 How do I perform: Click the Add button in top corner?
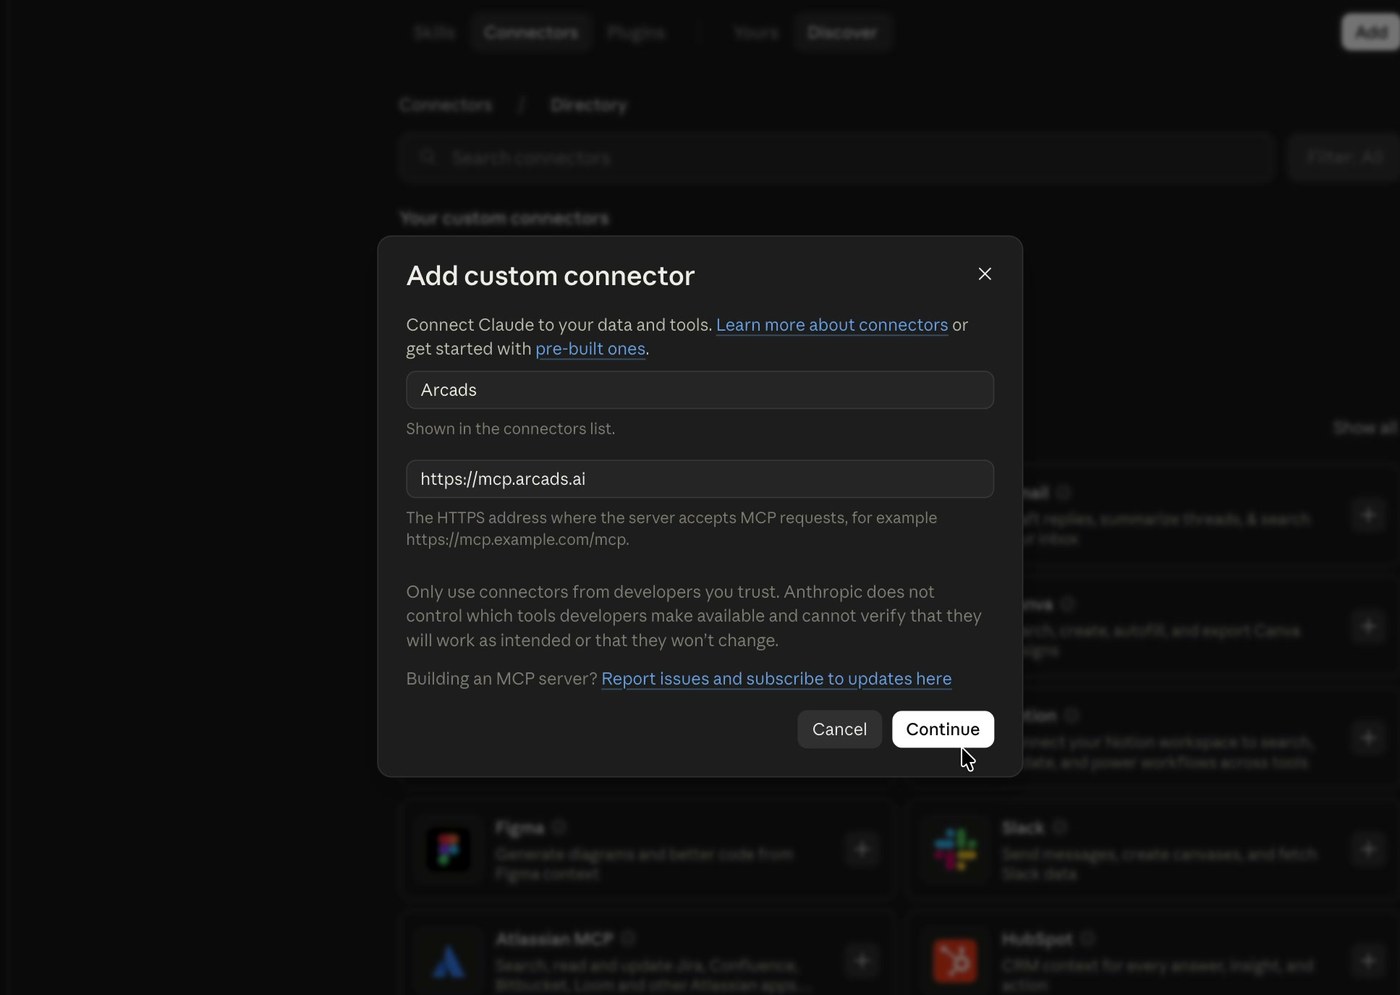tap(1370, 32)
